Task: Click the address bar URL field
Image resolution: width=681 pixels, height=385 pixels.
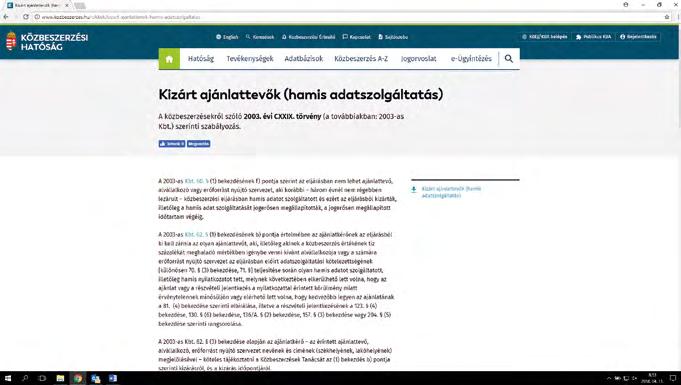Action: pyautogui.click(x=347, y=17)
